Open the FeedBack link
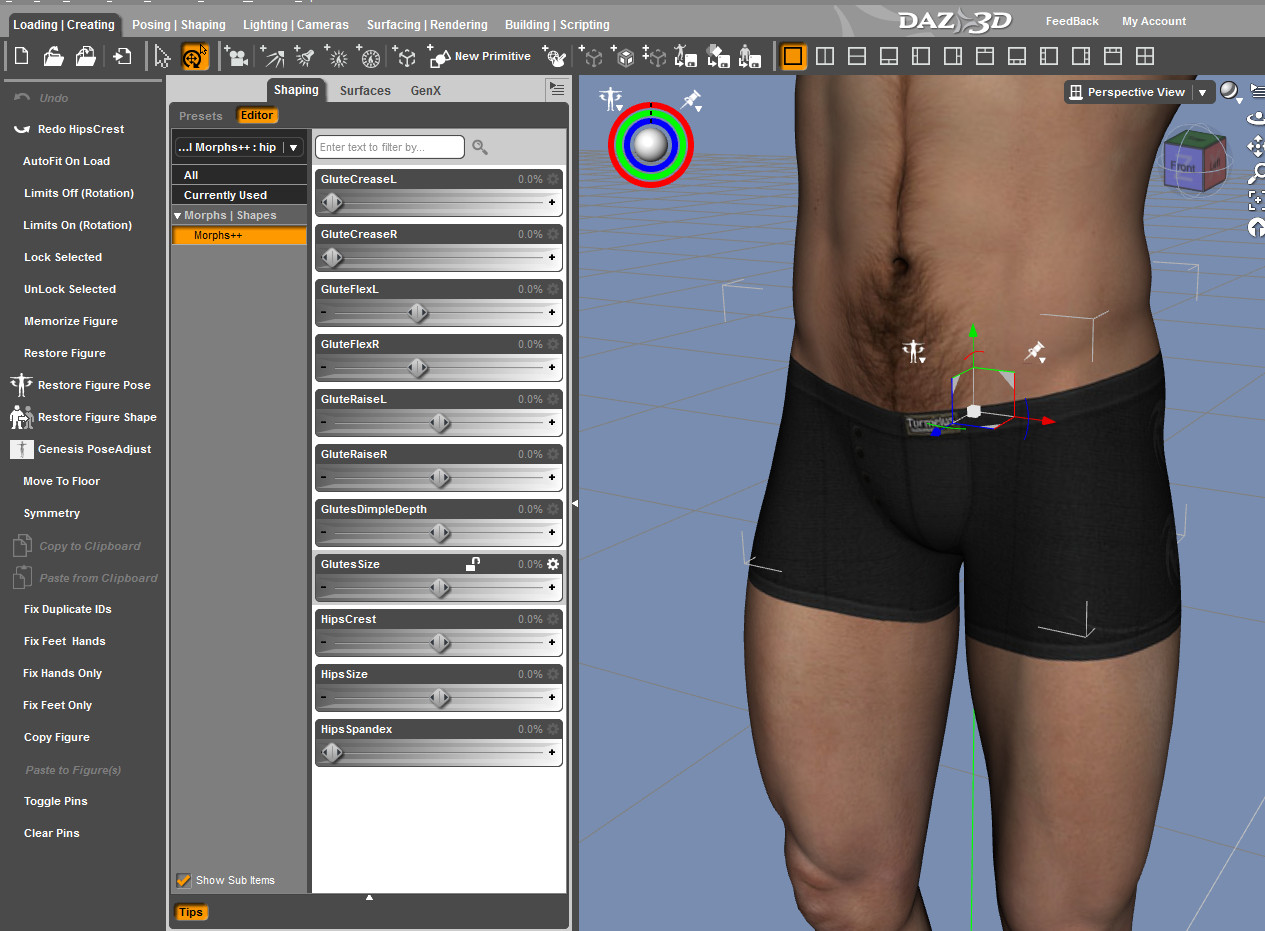1265x931 pixels. (x=1072, y=21)
